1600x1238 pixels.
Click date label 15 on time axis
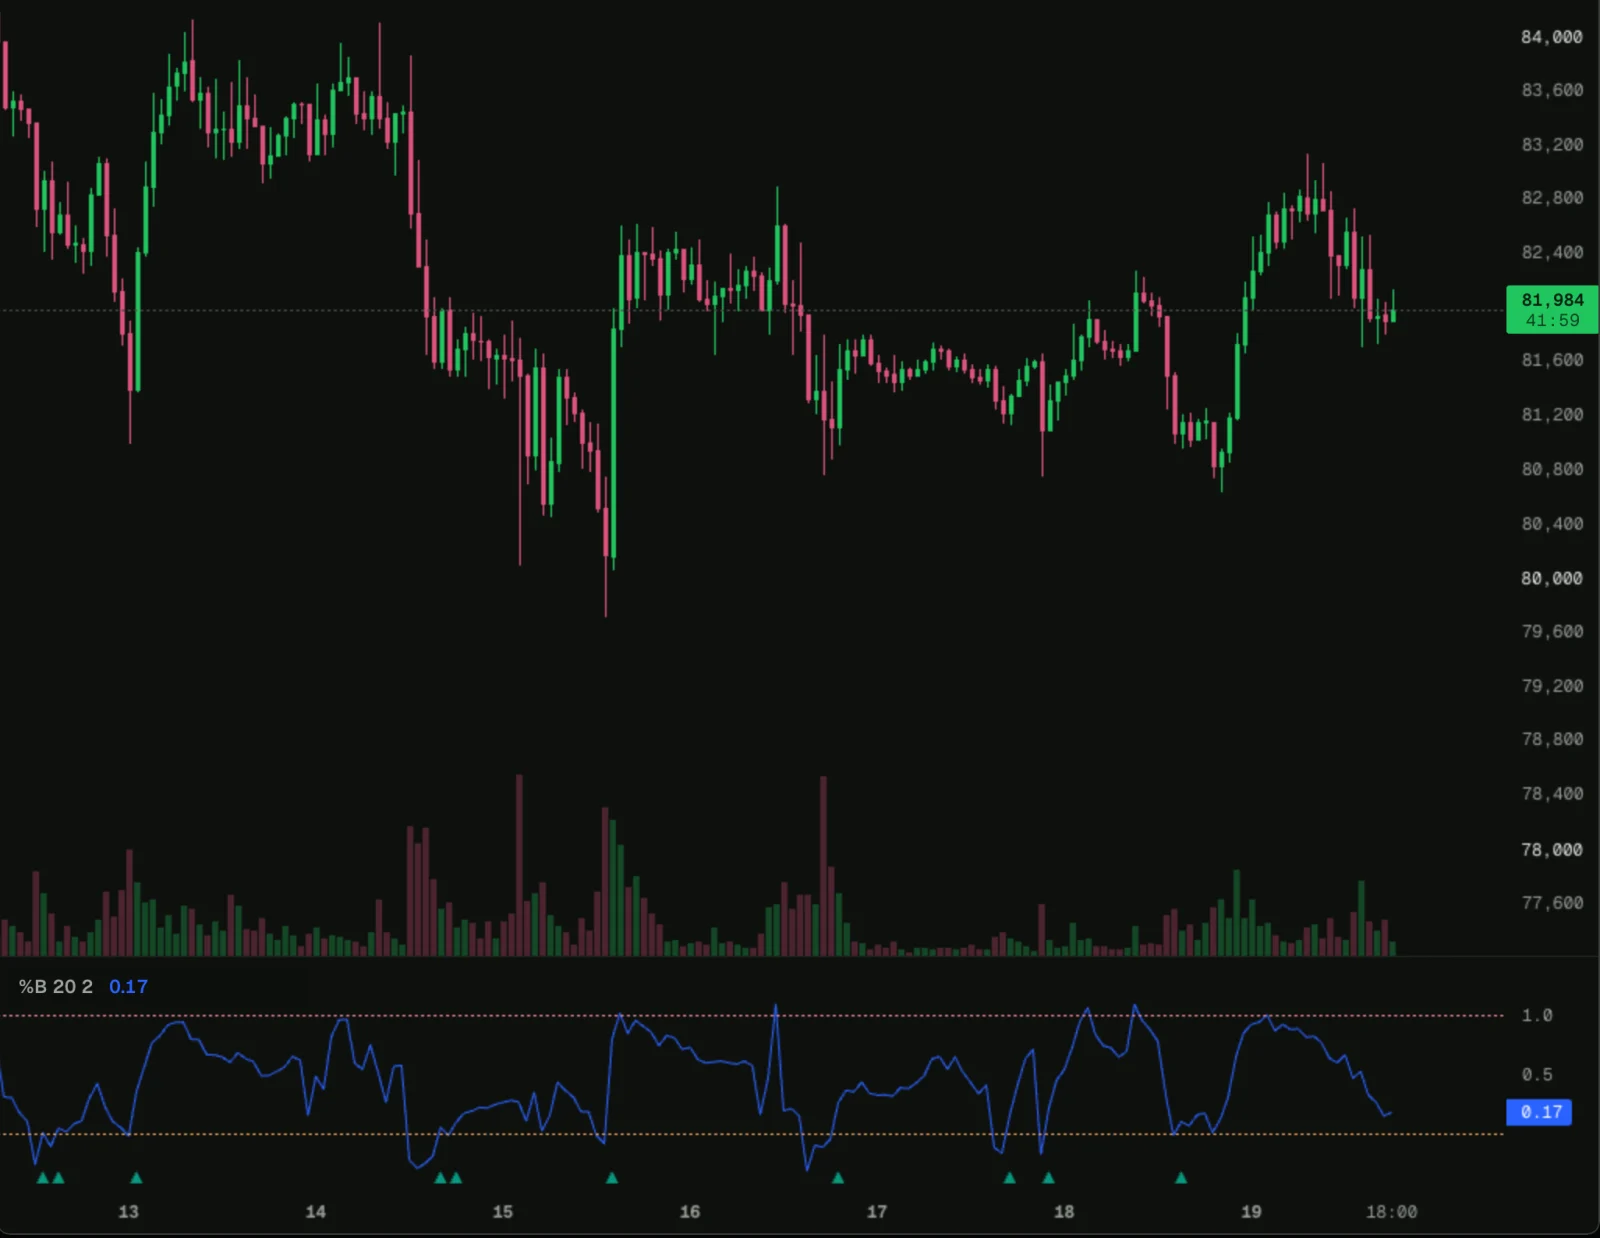pyautogui.click(x=503, y=1212)
